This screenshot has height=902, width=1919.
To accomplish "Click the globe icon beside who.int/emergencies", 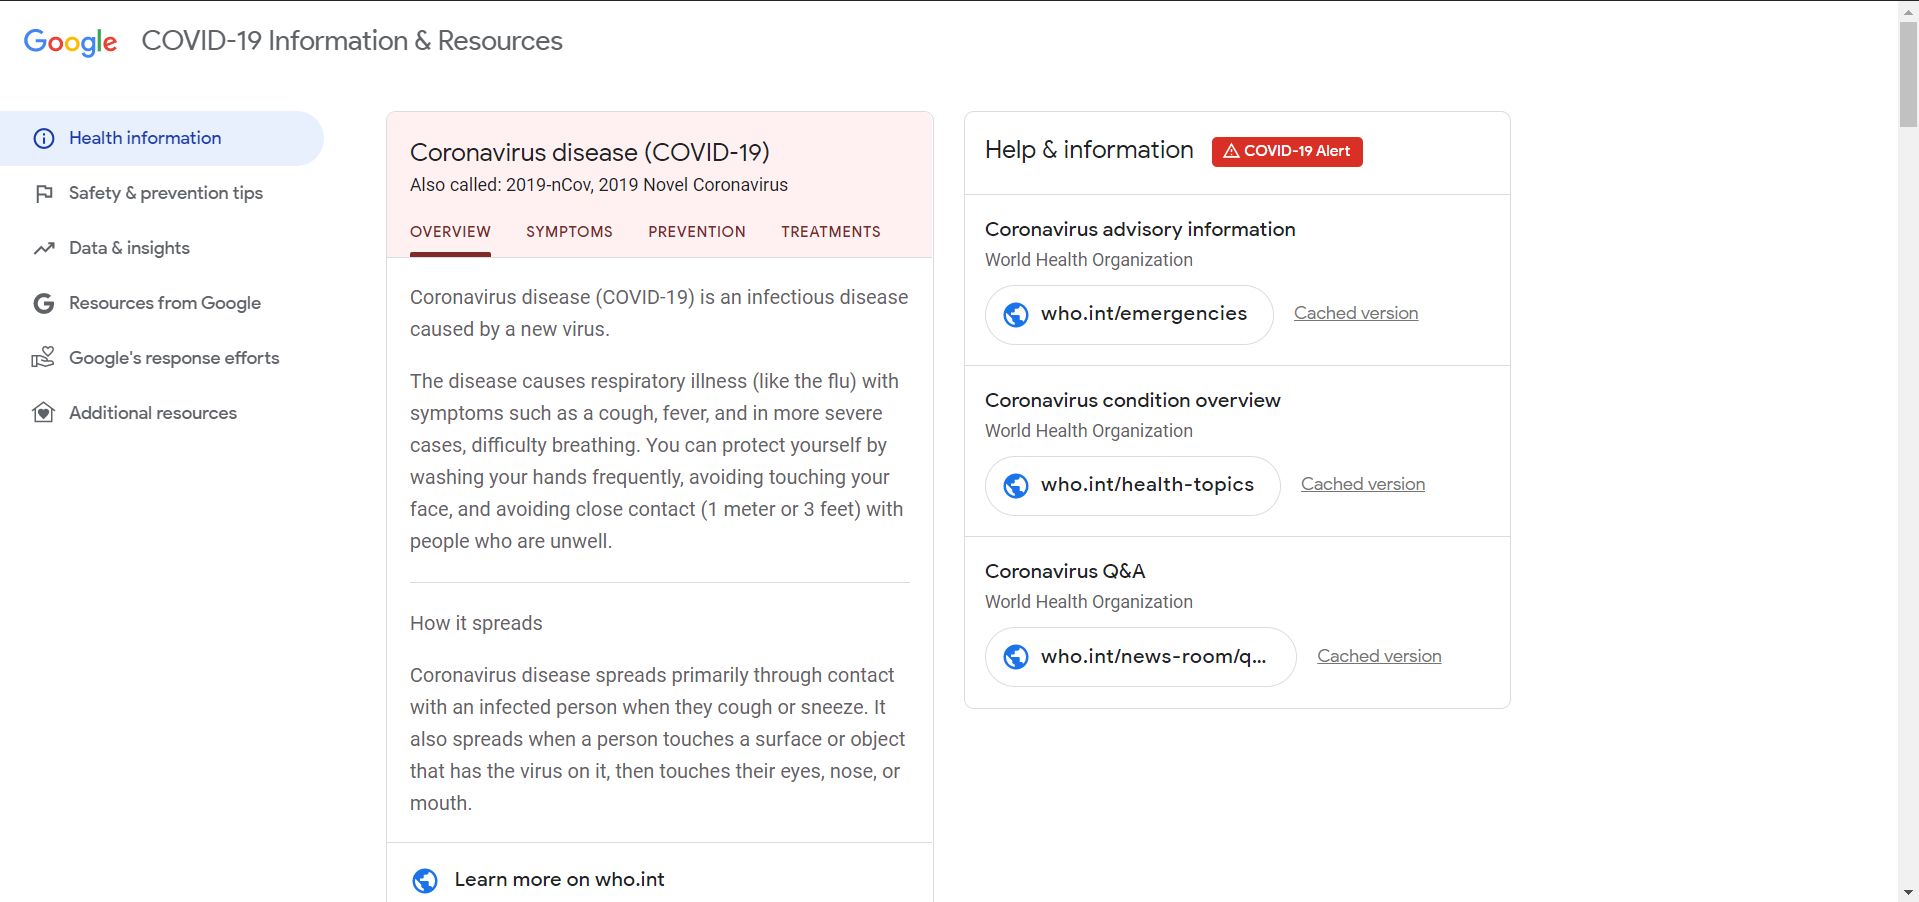I will (1016, 315).
